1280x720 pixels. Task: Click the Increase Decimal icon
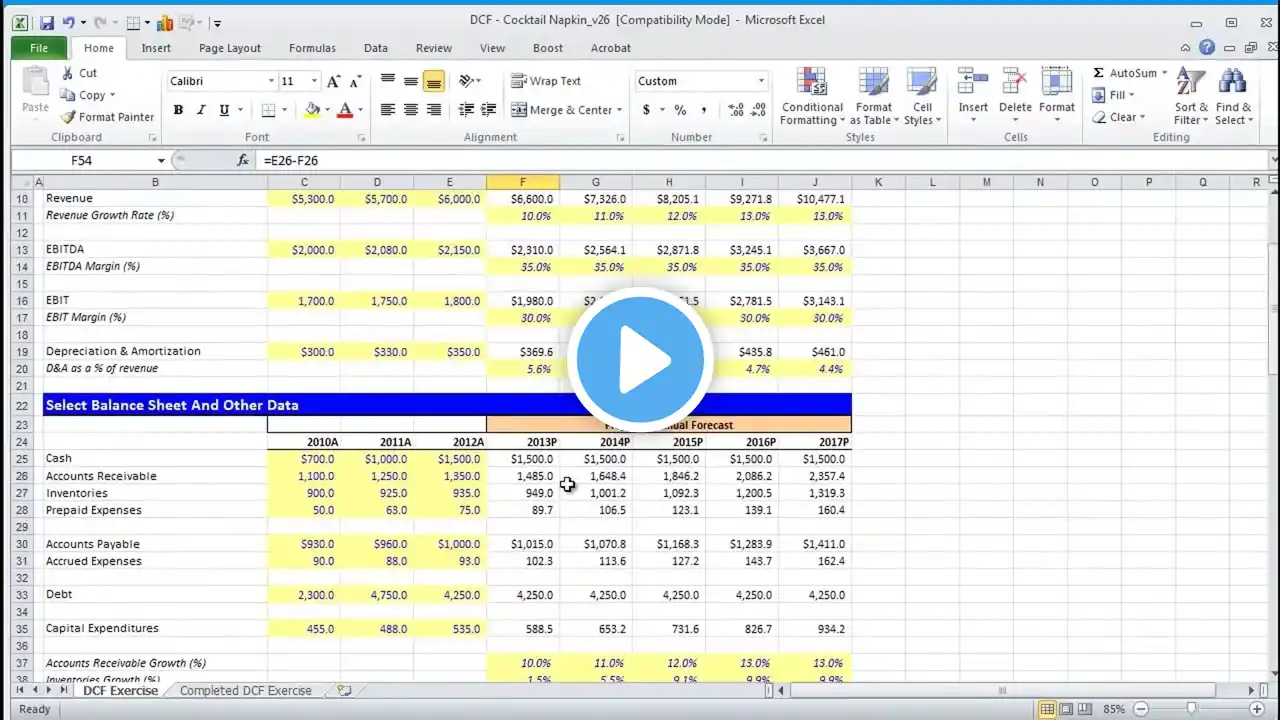click(736, 110)
